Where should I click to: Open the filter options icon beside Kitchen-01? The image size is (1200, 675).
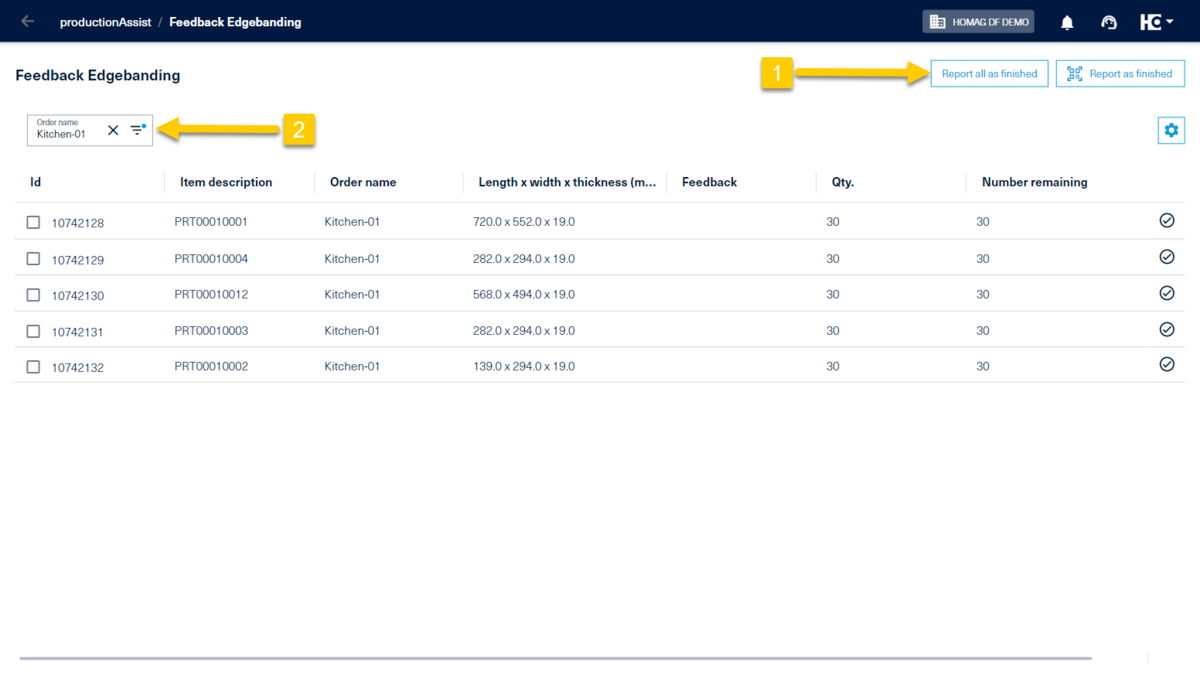[137, 129]
